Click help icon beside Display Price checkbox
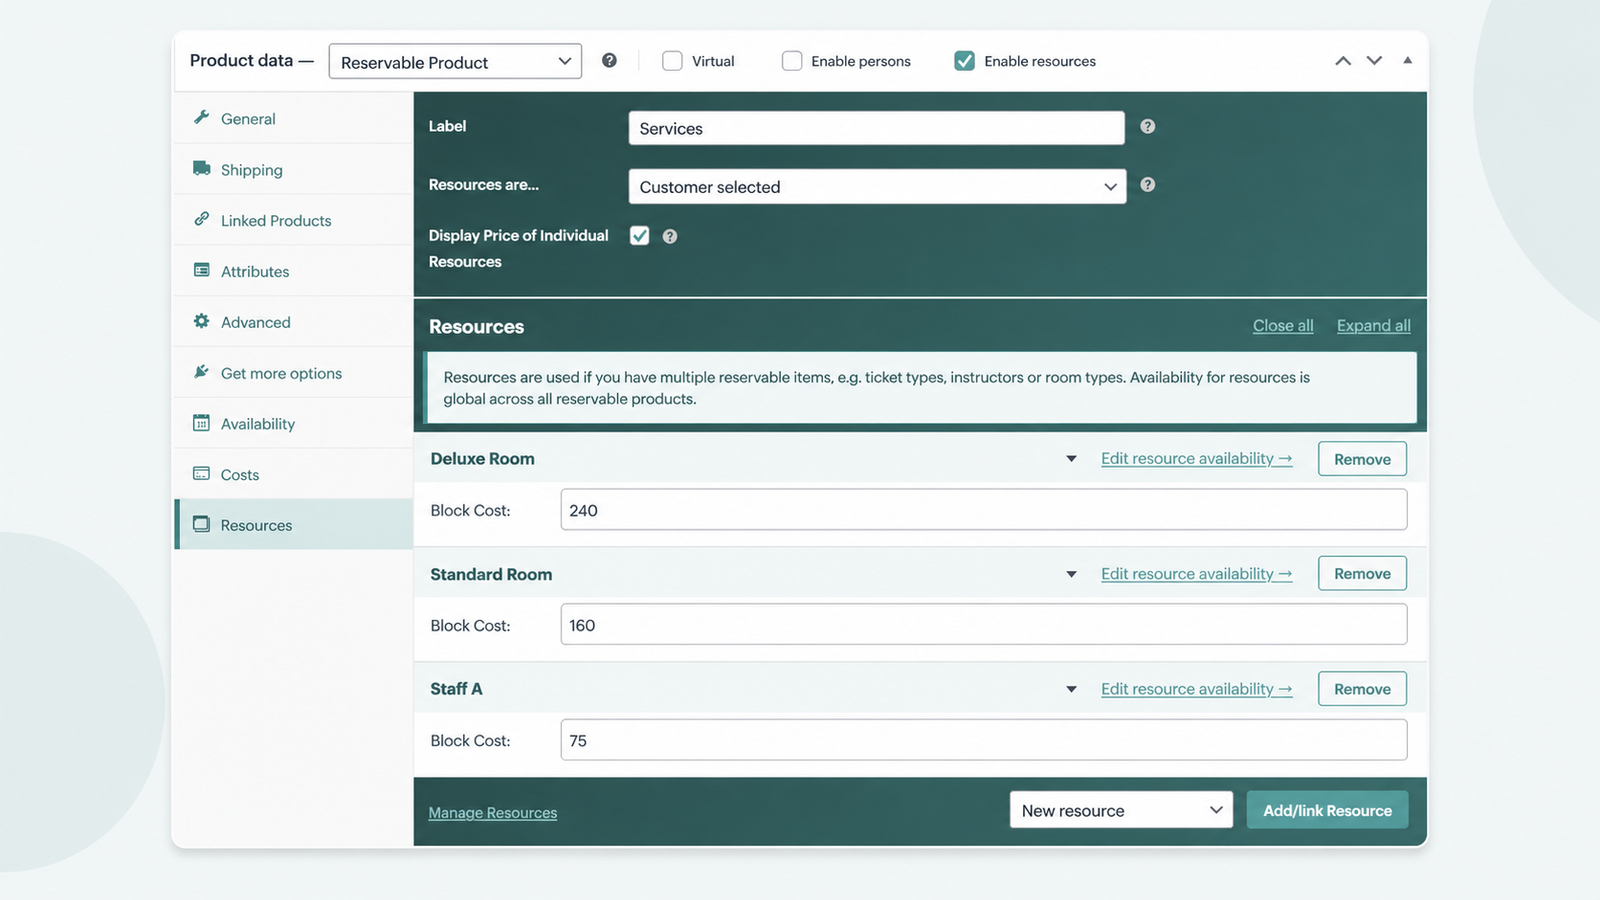1600x900 pixels. (x=670, y=237)
